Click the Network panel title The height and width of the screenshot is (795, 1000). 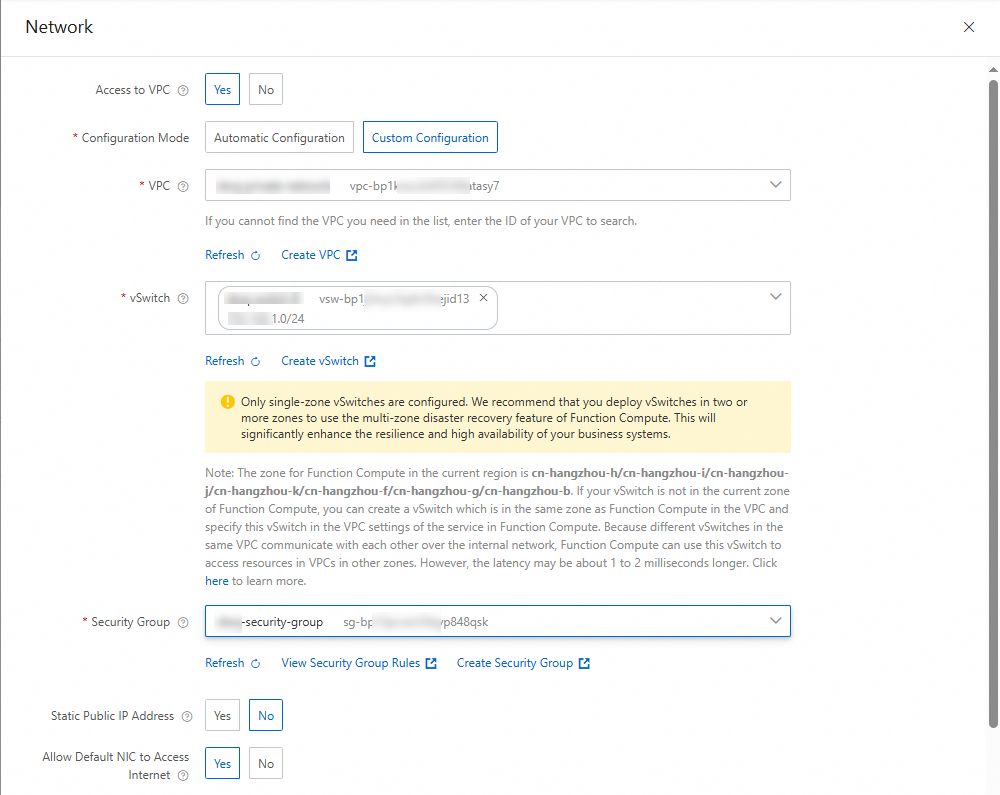pos(59,27)
